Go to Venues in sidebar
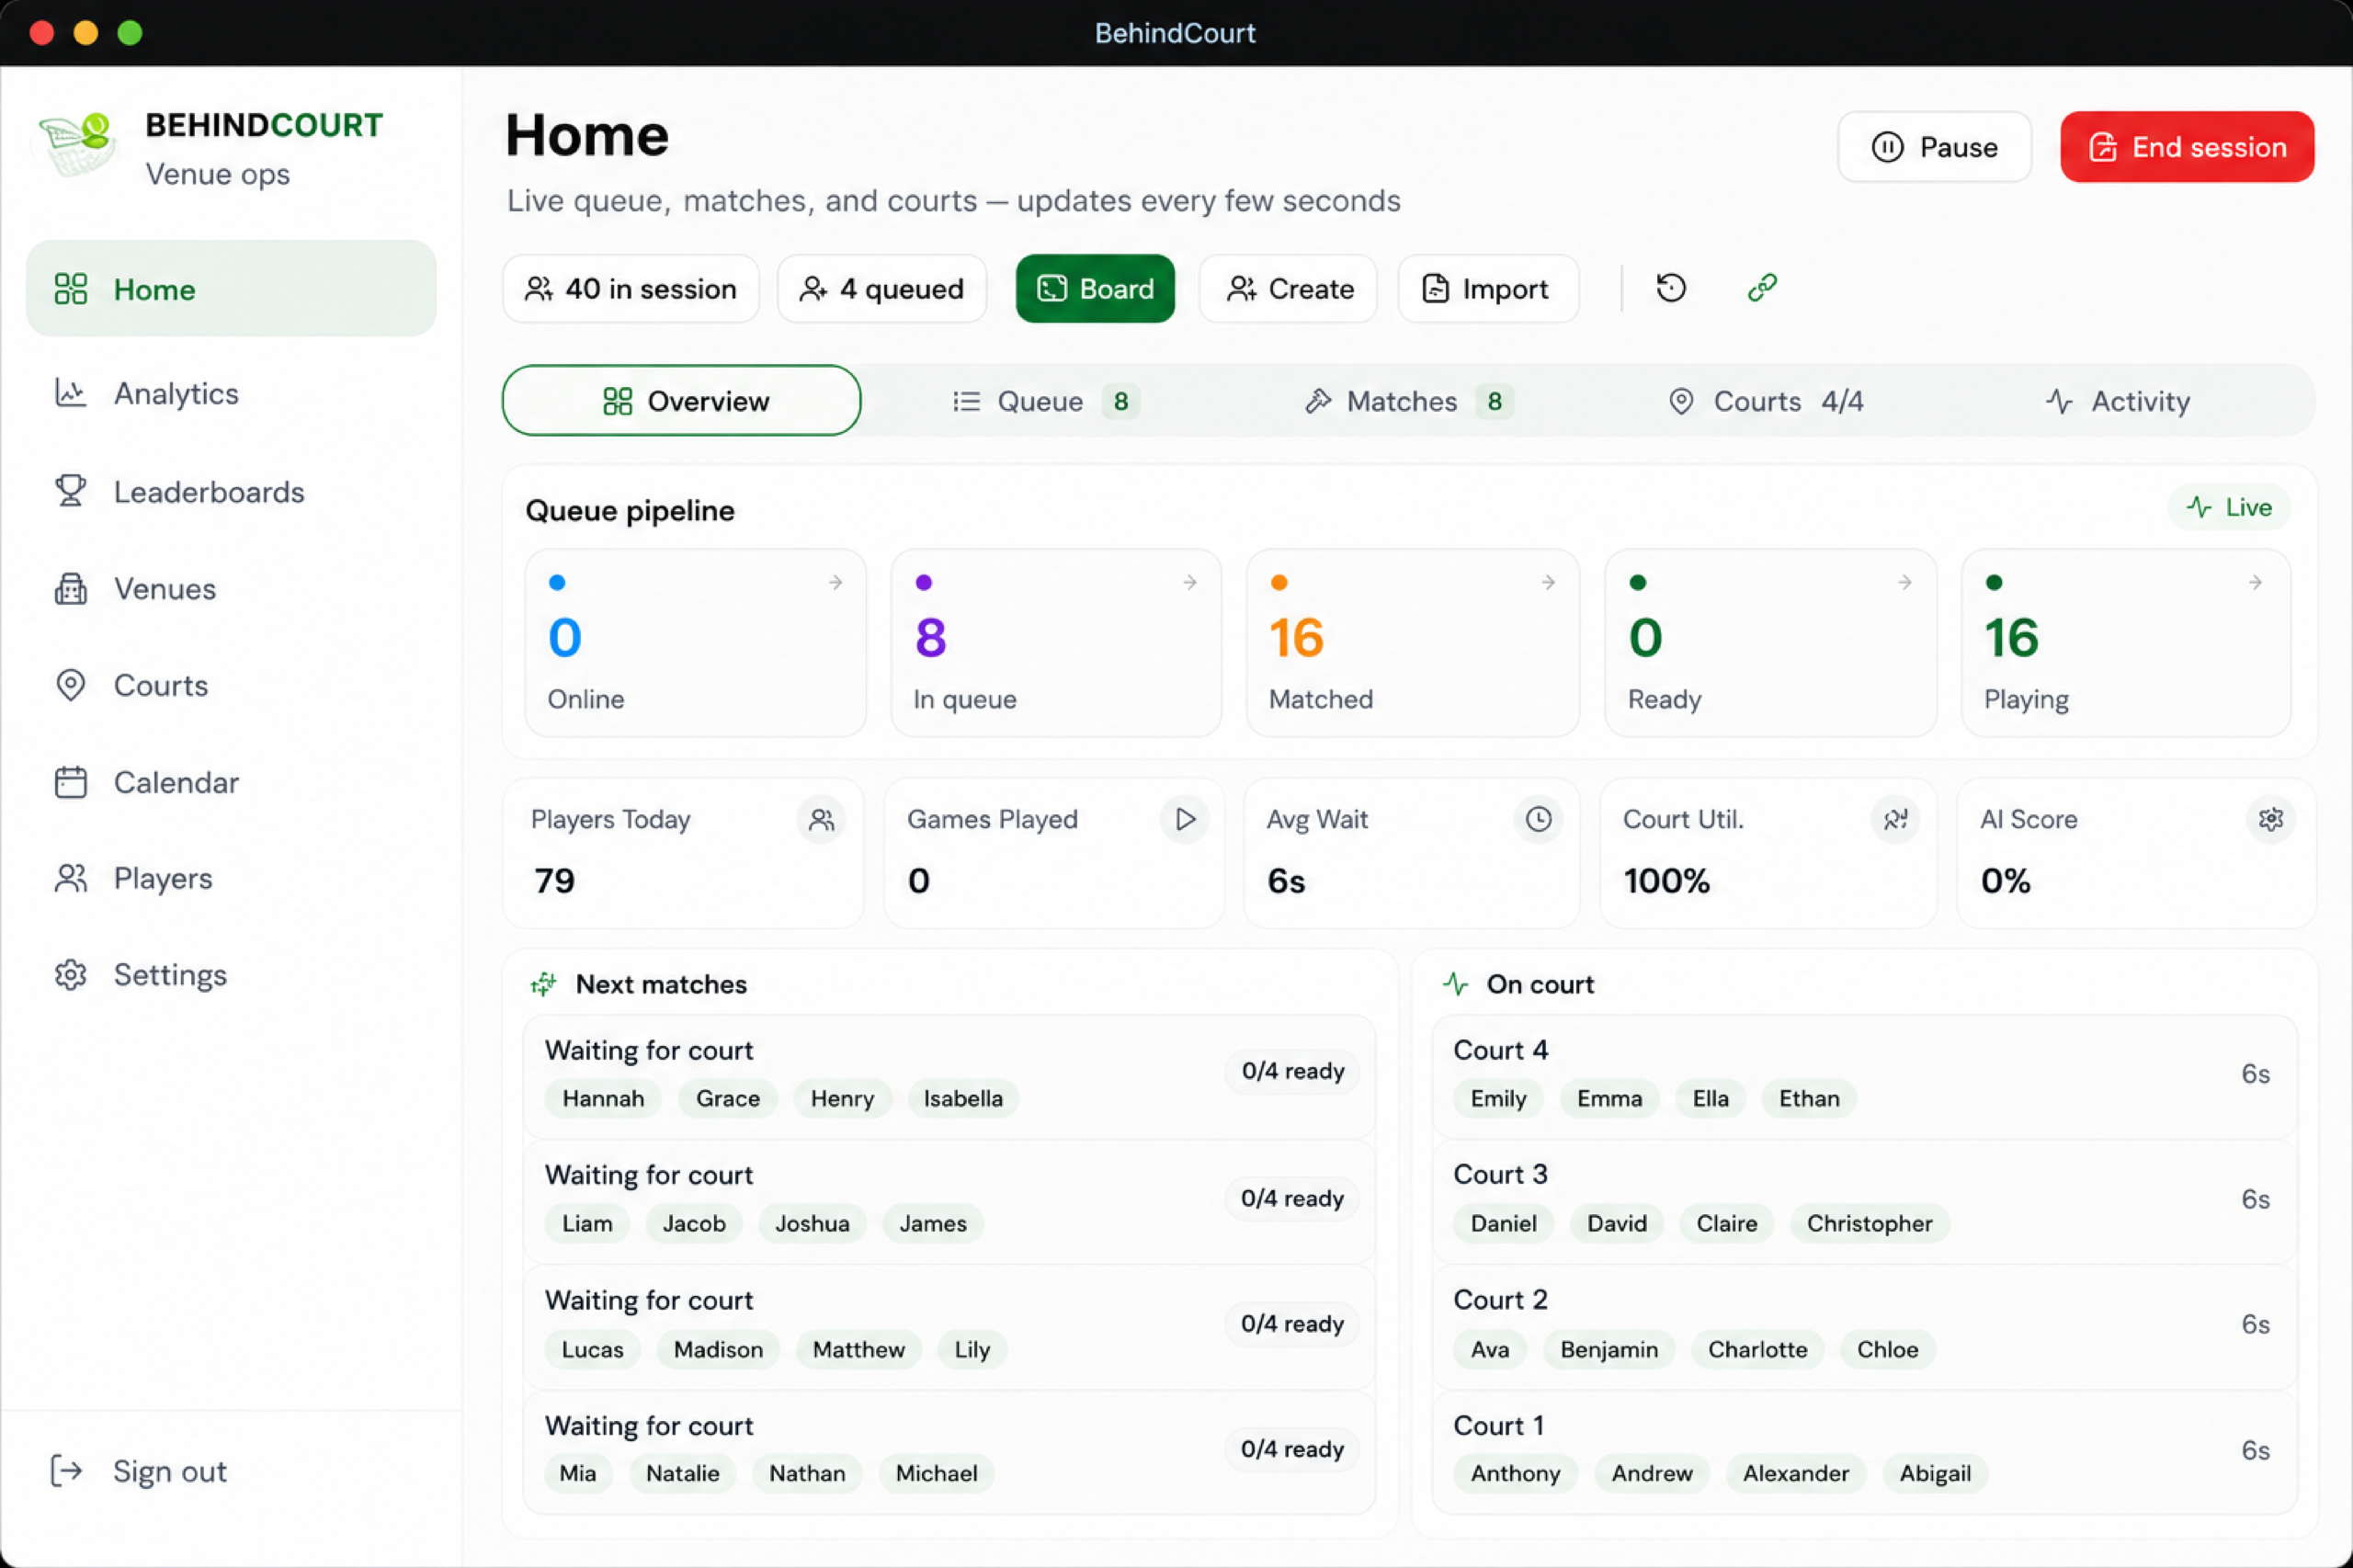This screenshot has width=2353, height=1568. pyautogui.click(x=231, y=588)
